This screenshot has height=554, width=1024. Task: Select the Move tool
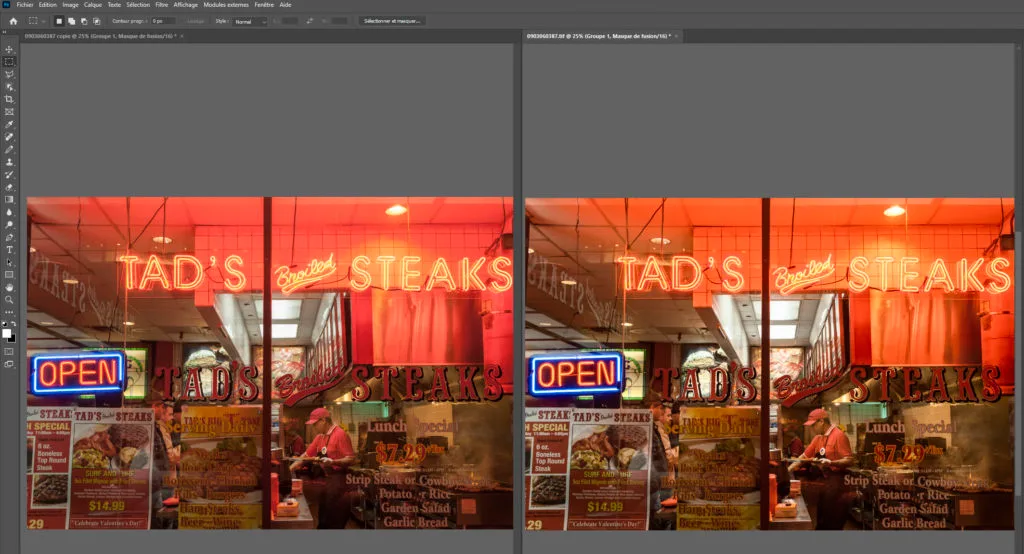(x=9, y=49)
